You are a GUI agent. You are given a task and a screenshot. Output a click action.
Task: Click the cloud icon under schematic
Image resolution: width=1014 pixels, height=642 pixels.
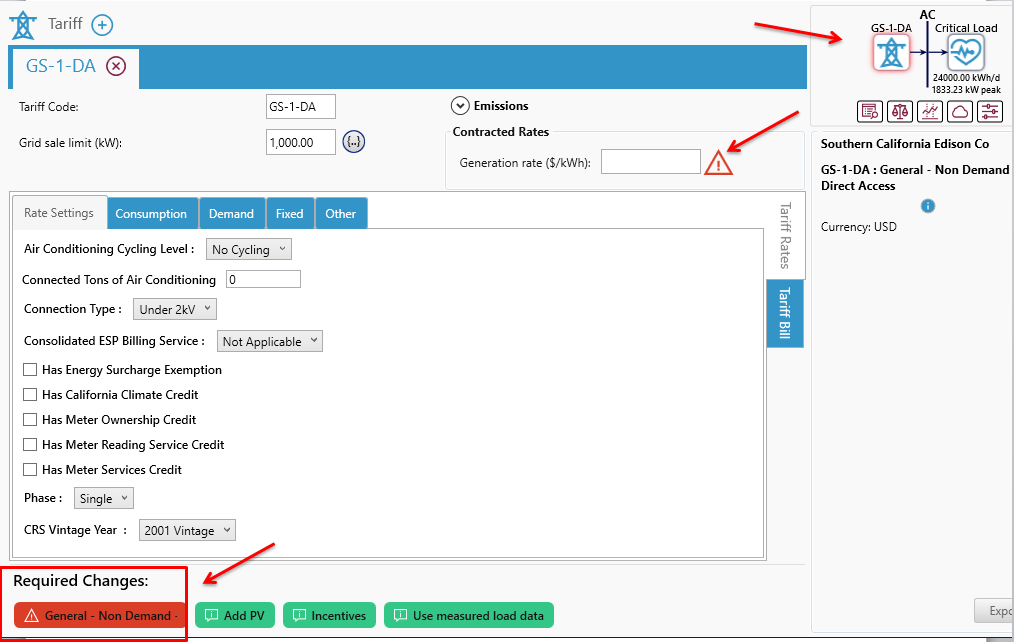pos(960,111)
